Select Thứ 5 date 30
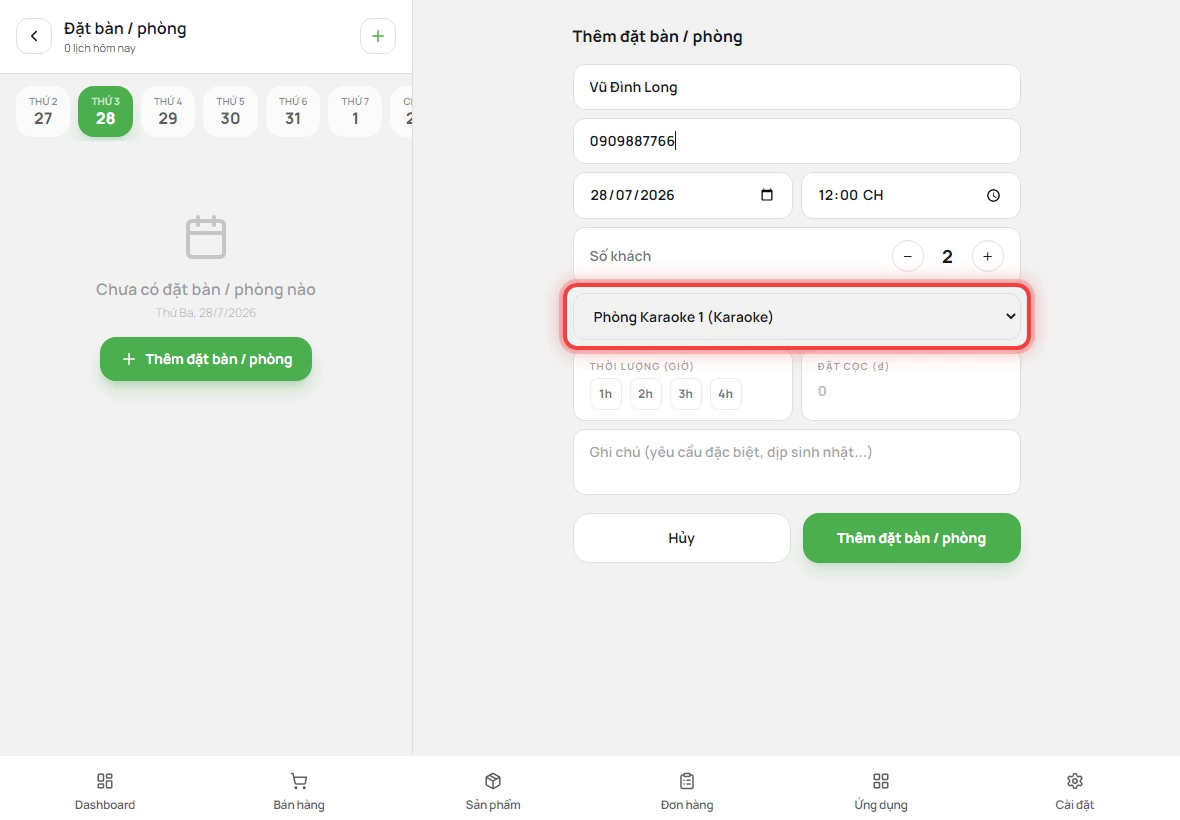This screenshot has height=820, width=1180. point(230,111)
